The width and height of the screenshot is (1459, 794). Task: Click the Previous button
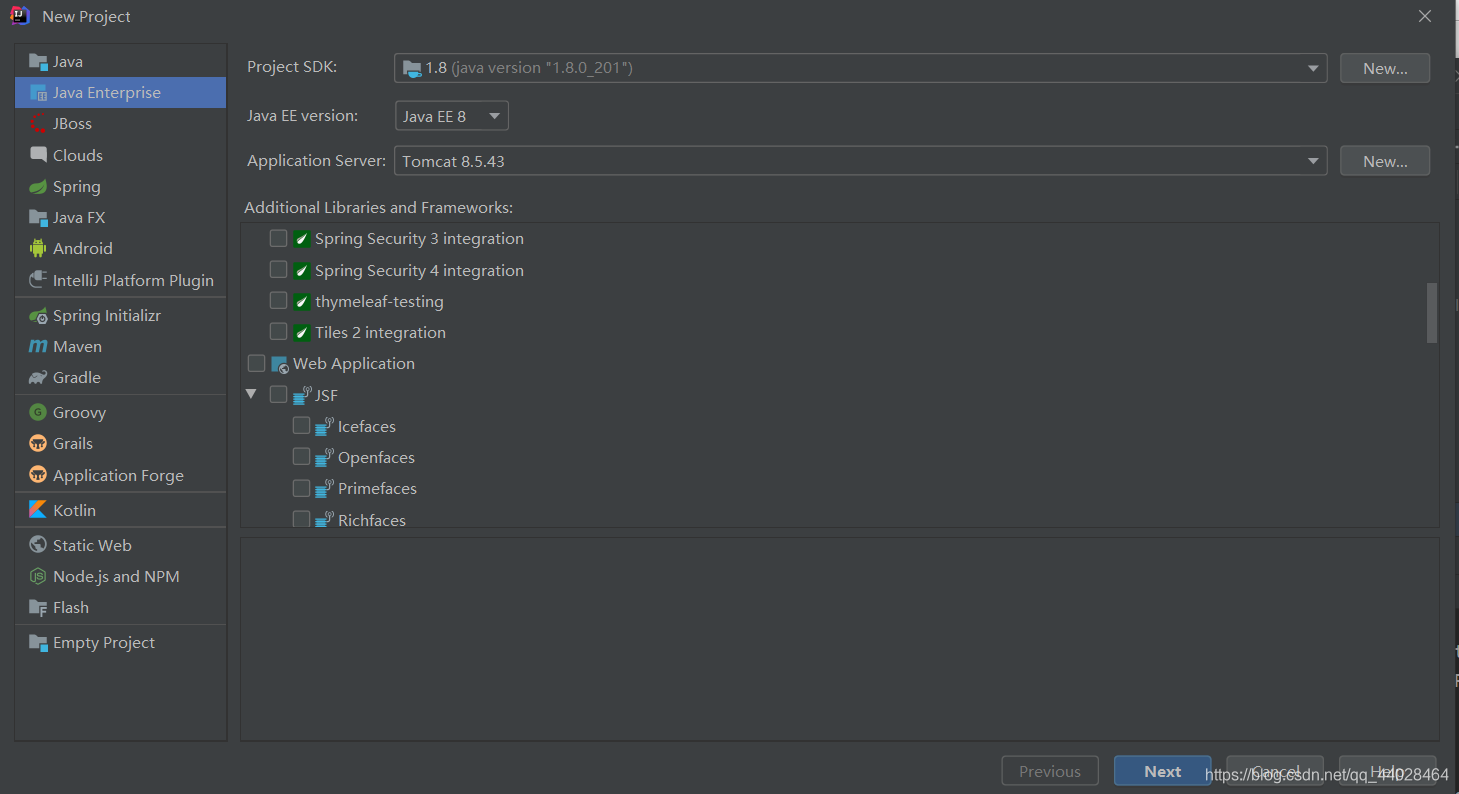pyautogui.click(x=1050, y=771)
